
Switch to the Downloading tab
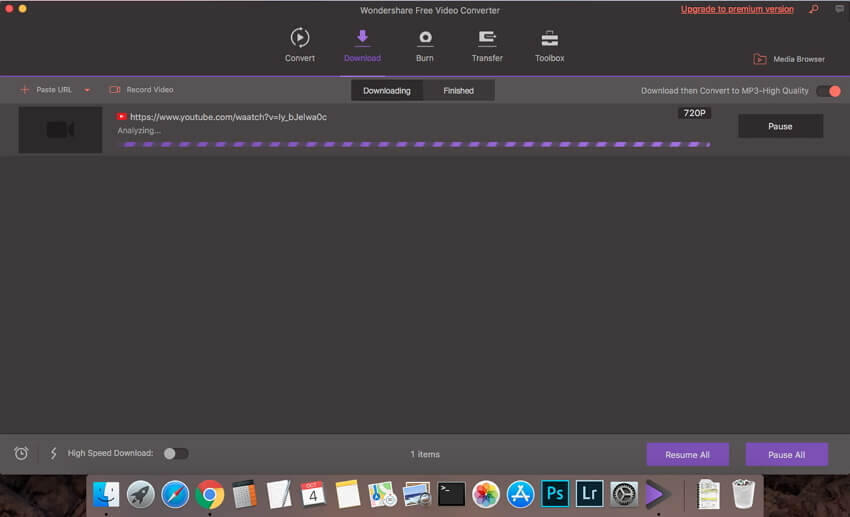pyautogui.click(x=387, y=91)
